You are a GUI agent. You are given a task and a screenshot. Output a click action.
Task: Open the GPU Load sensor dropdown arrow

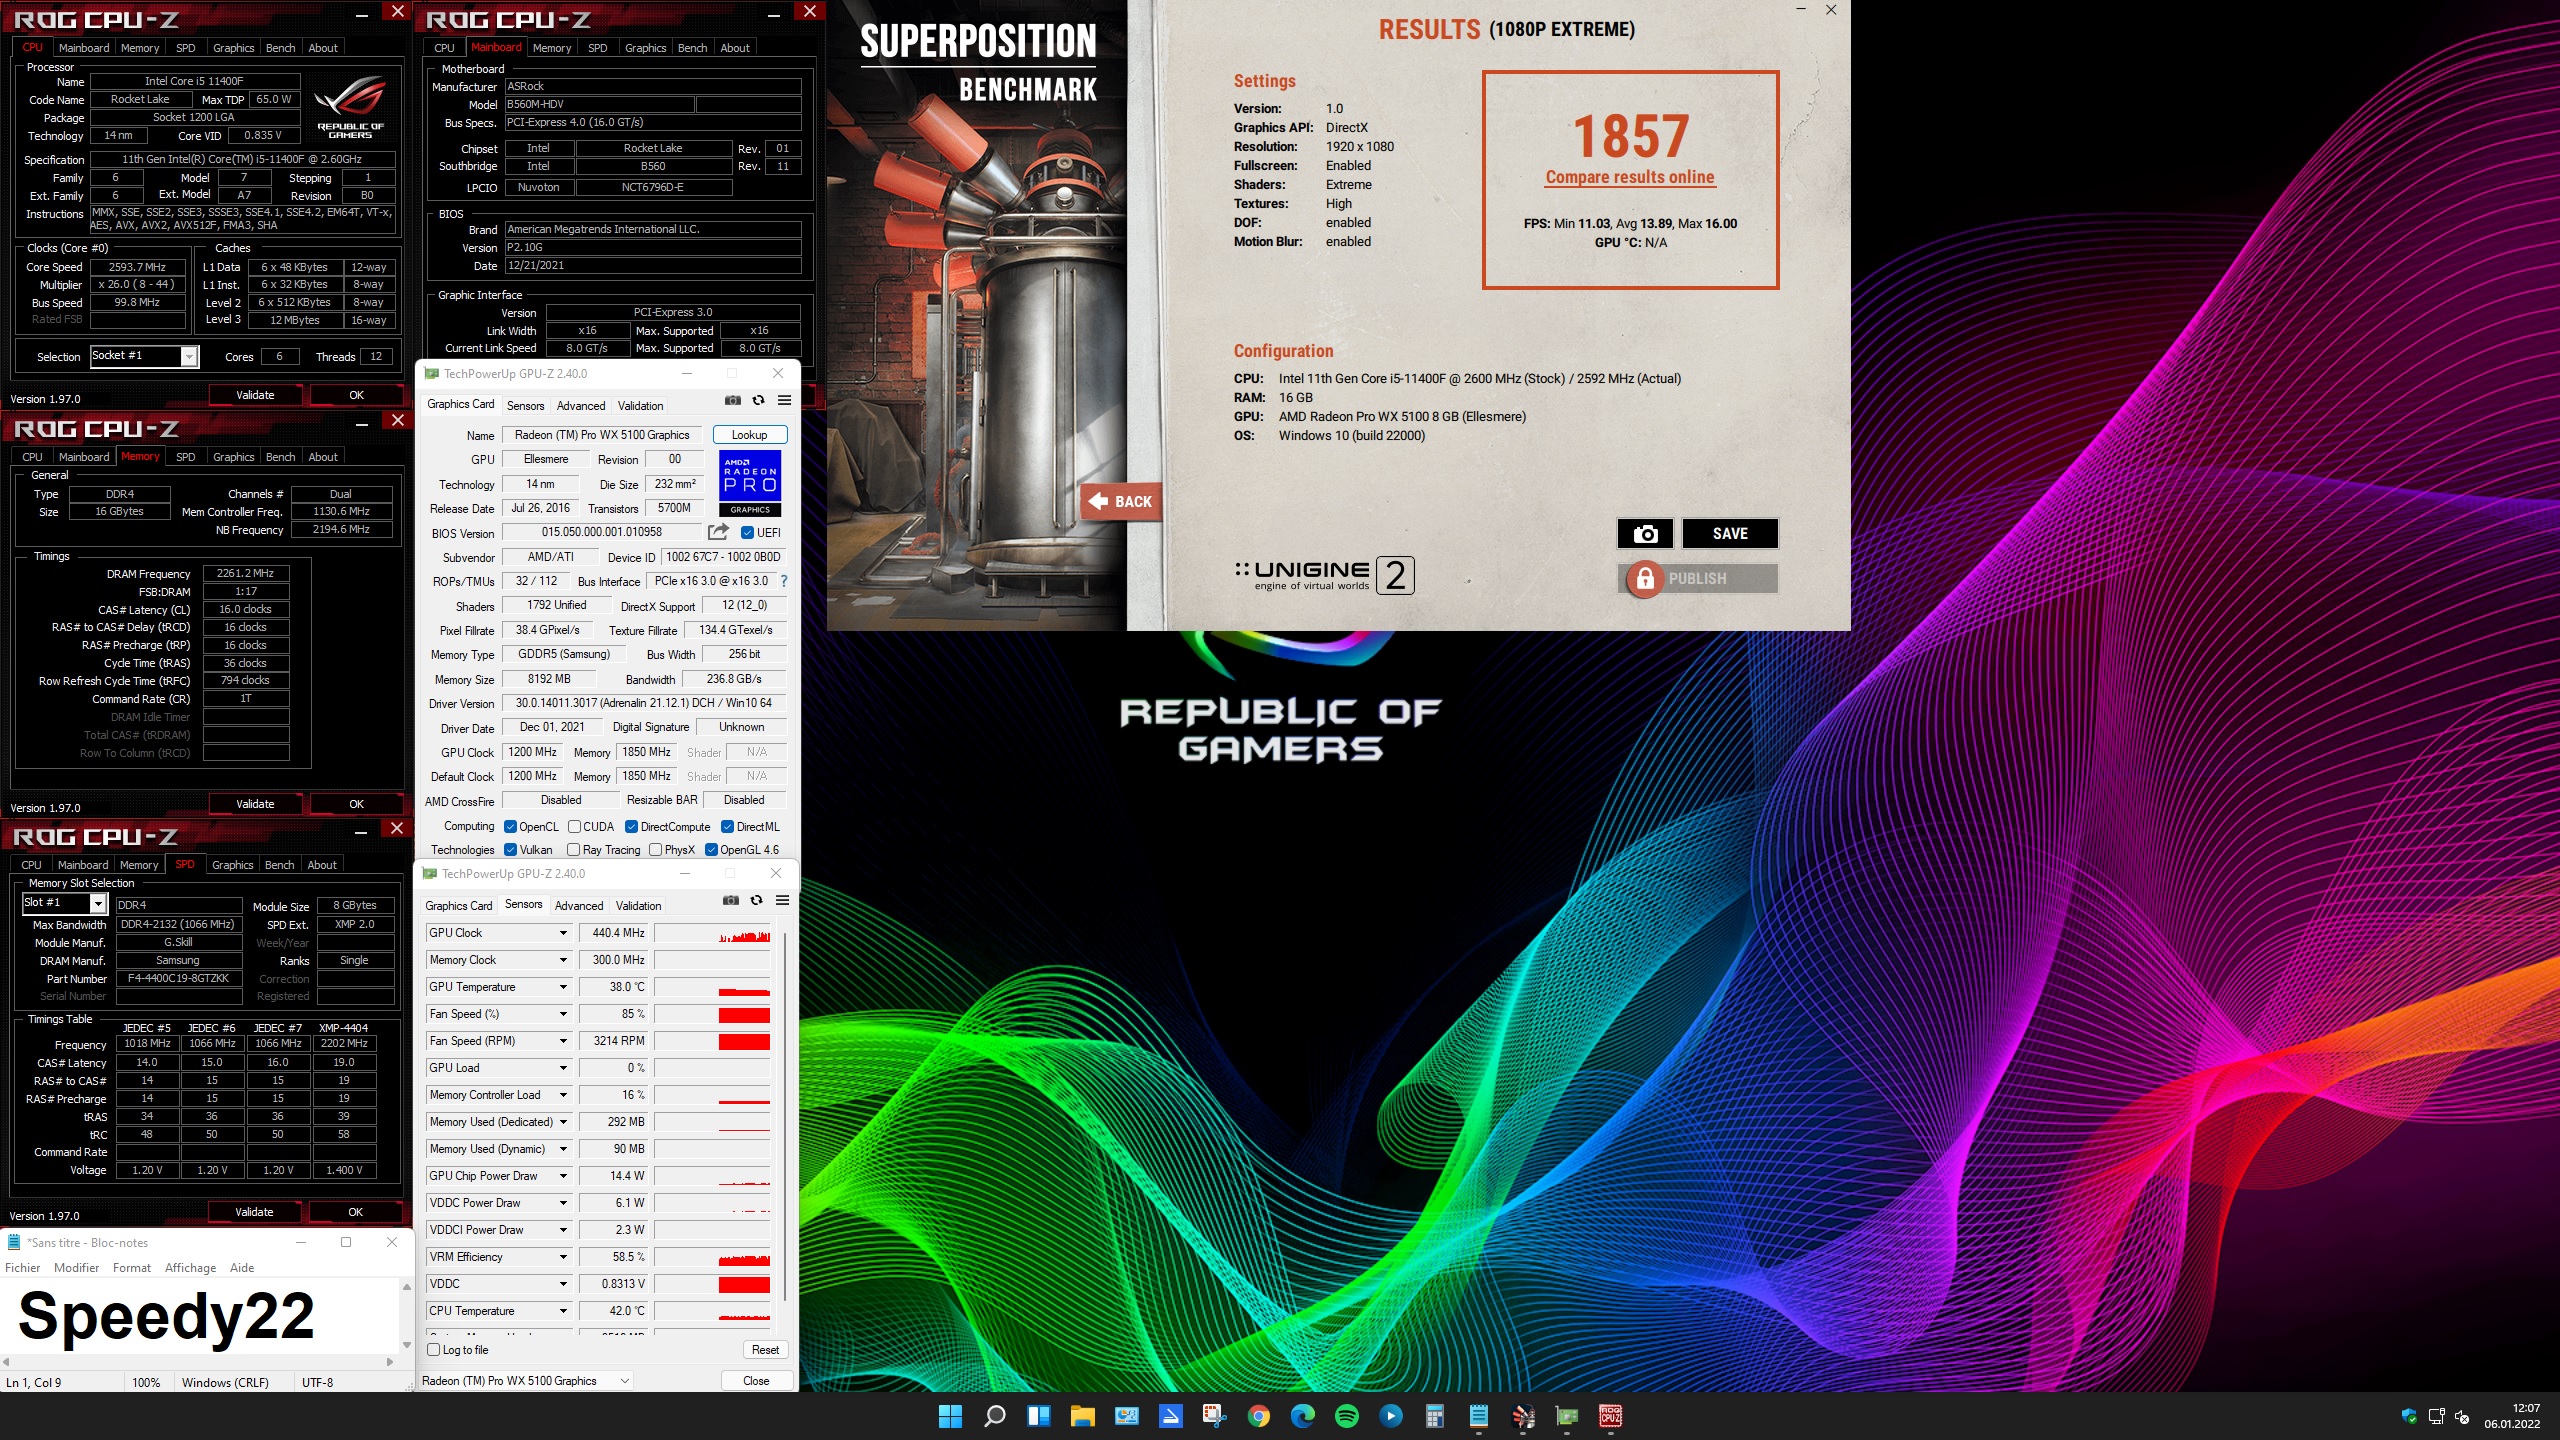point(563,1068)
